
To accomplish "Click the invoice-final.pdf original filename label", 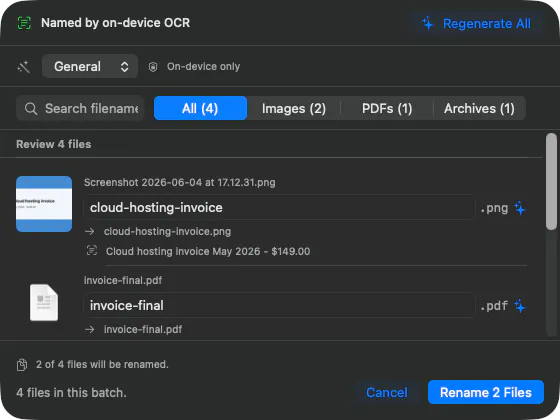I will pos(123,280).
